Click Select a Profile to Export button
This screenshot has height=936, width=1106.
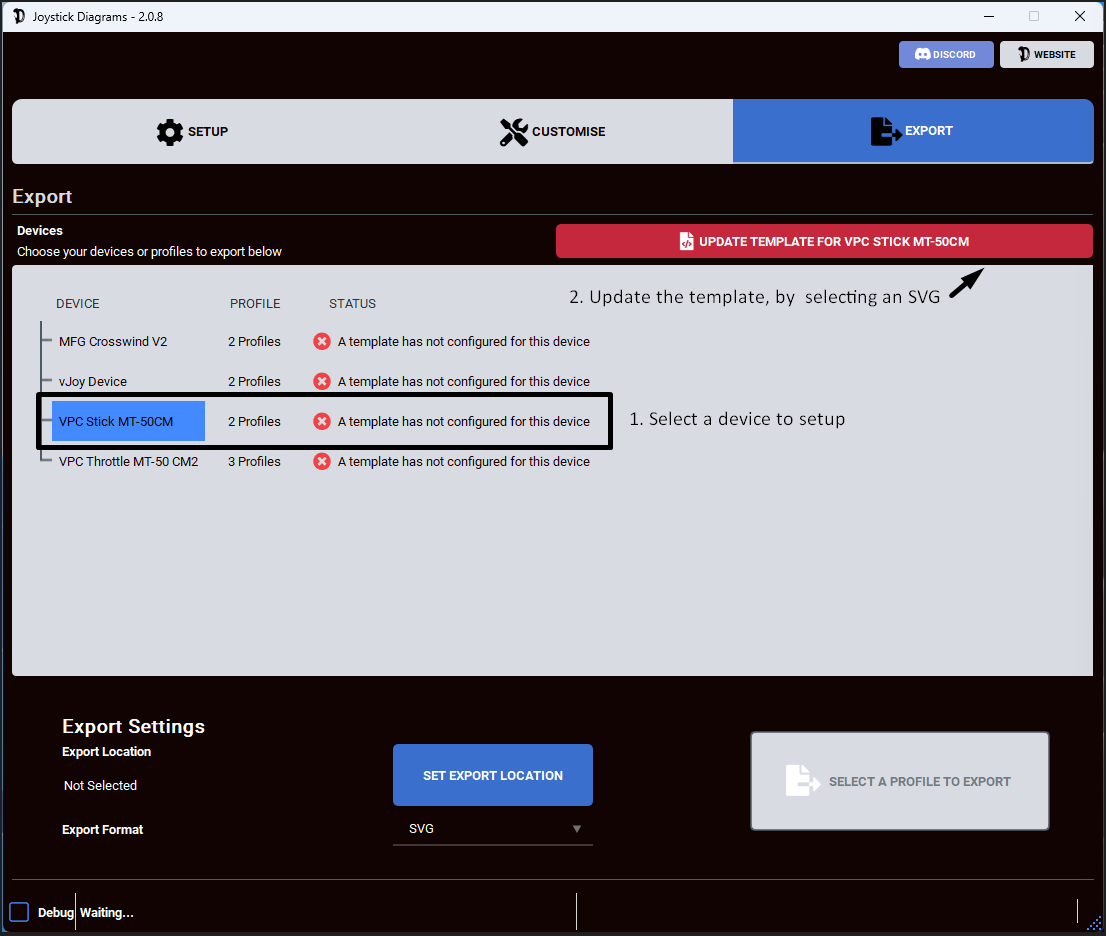click(x=899, y=781)
